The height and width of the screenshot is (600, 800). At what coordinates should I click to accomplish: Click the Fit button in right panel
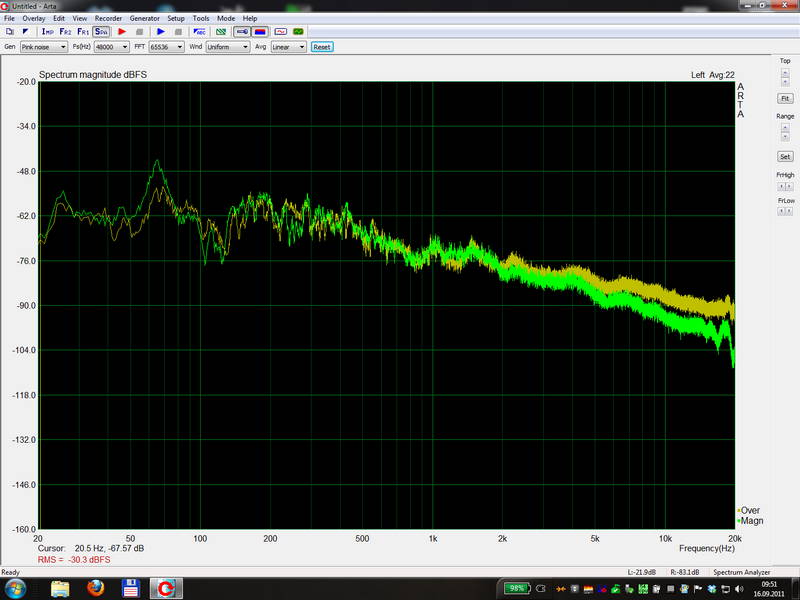point(785,98)
